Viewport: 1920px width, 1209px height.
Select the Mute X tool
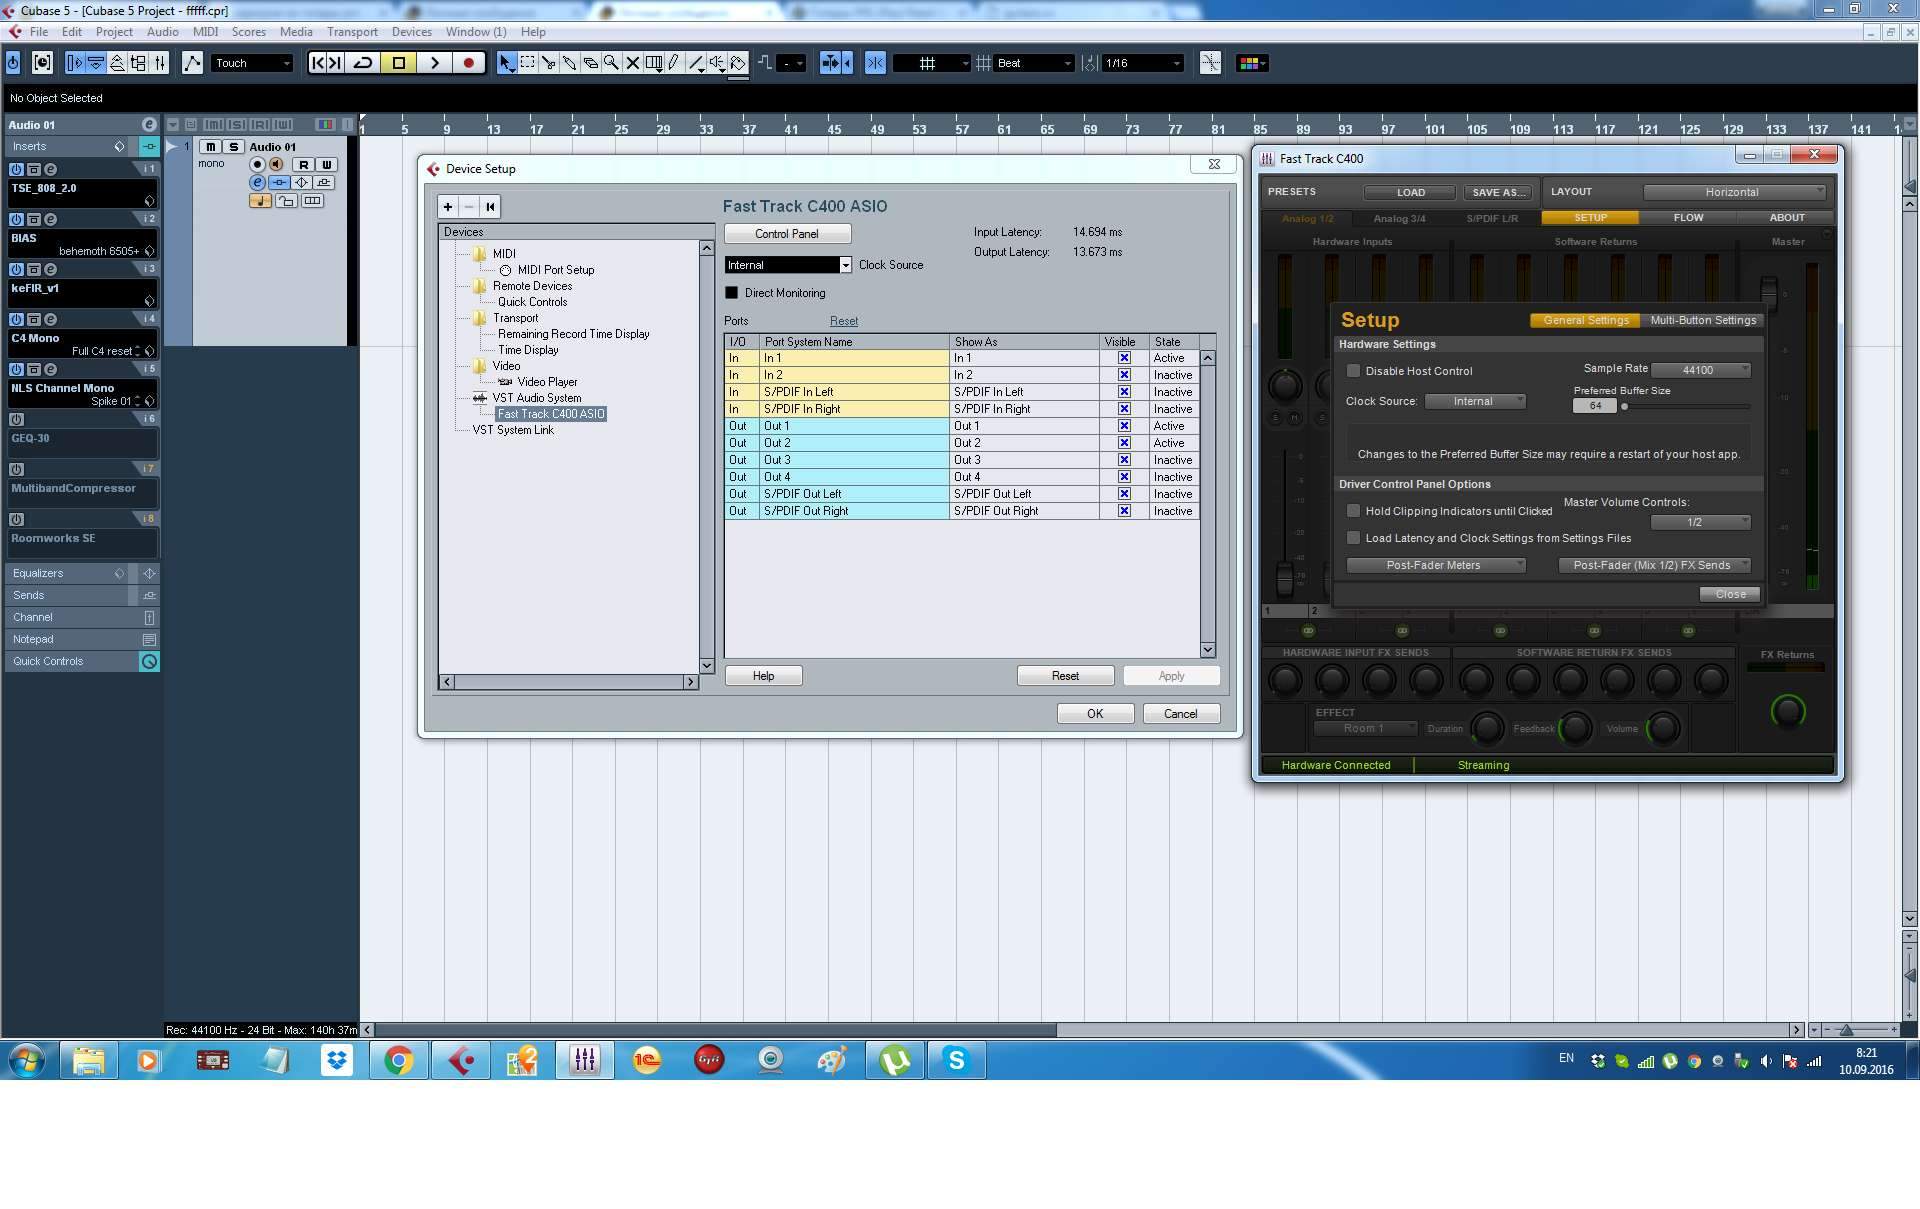[632, 63]
